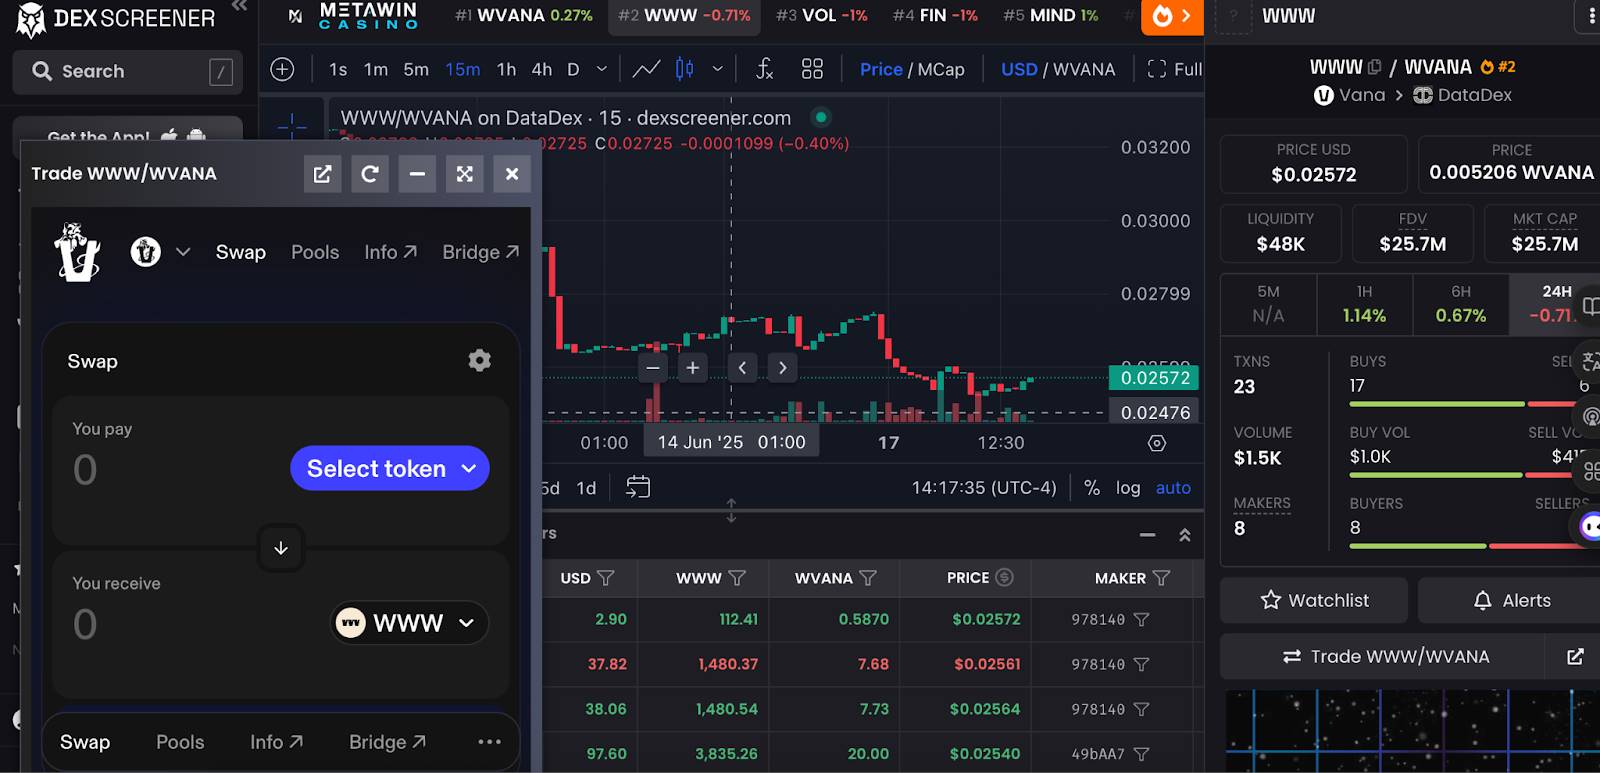Click the indicators fx icon
The width and height of the screenshot is (1600, 773).
(x=764, y=69)
